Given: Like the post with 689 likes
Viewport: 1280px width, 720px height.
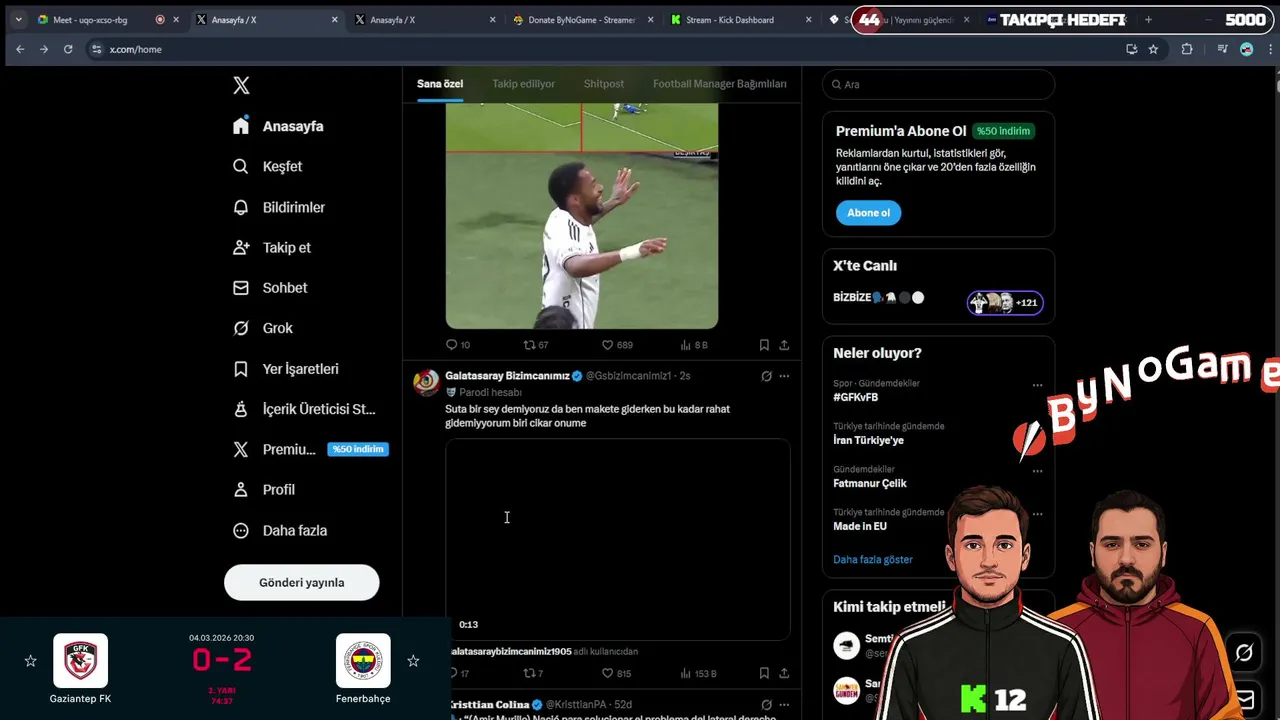Looking at the screenshot, I should [x=617, y=345].
